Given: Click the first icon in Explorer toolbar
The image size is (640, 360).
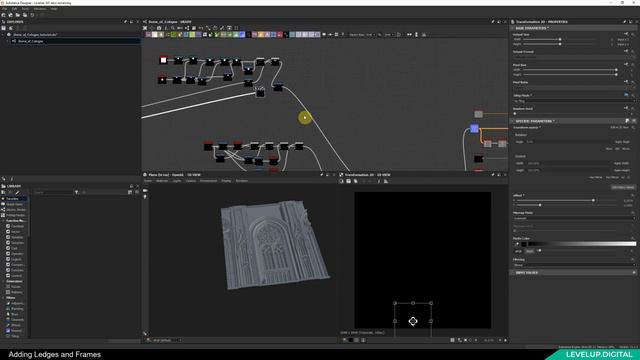Looking at the screenshot, I should (x=4, y=28).
